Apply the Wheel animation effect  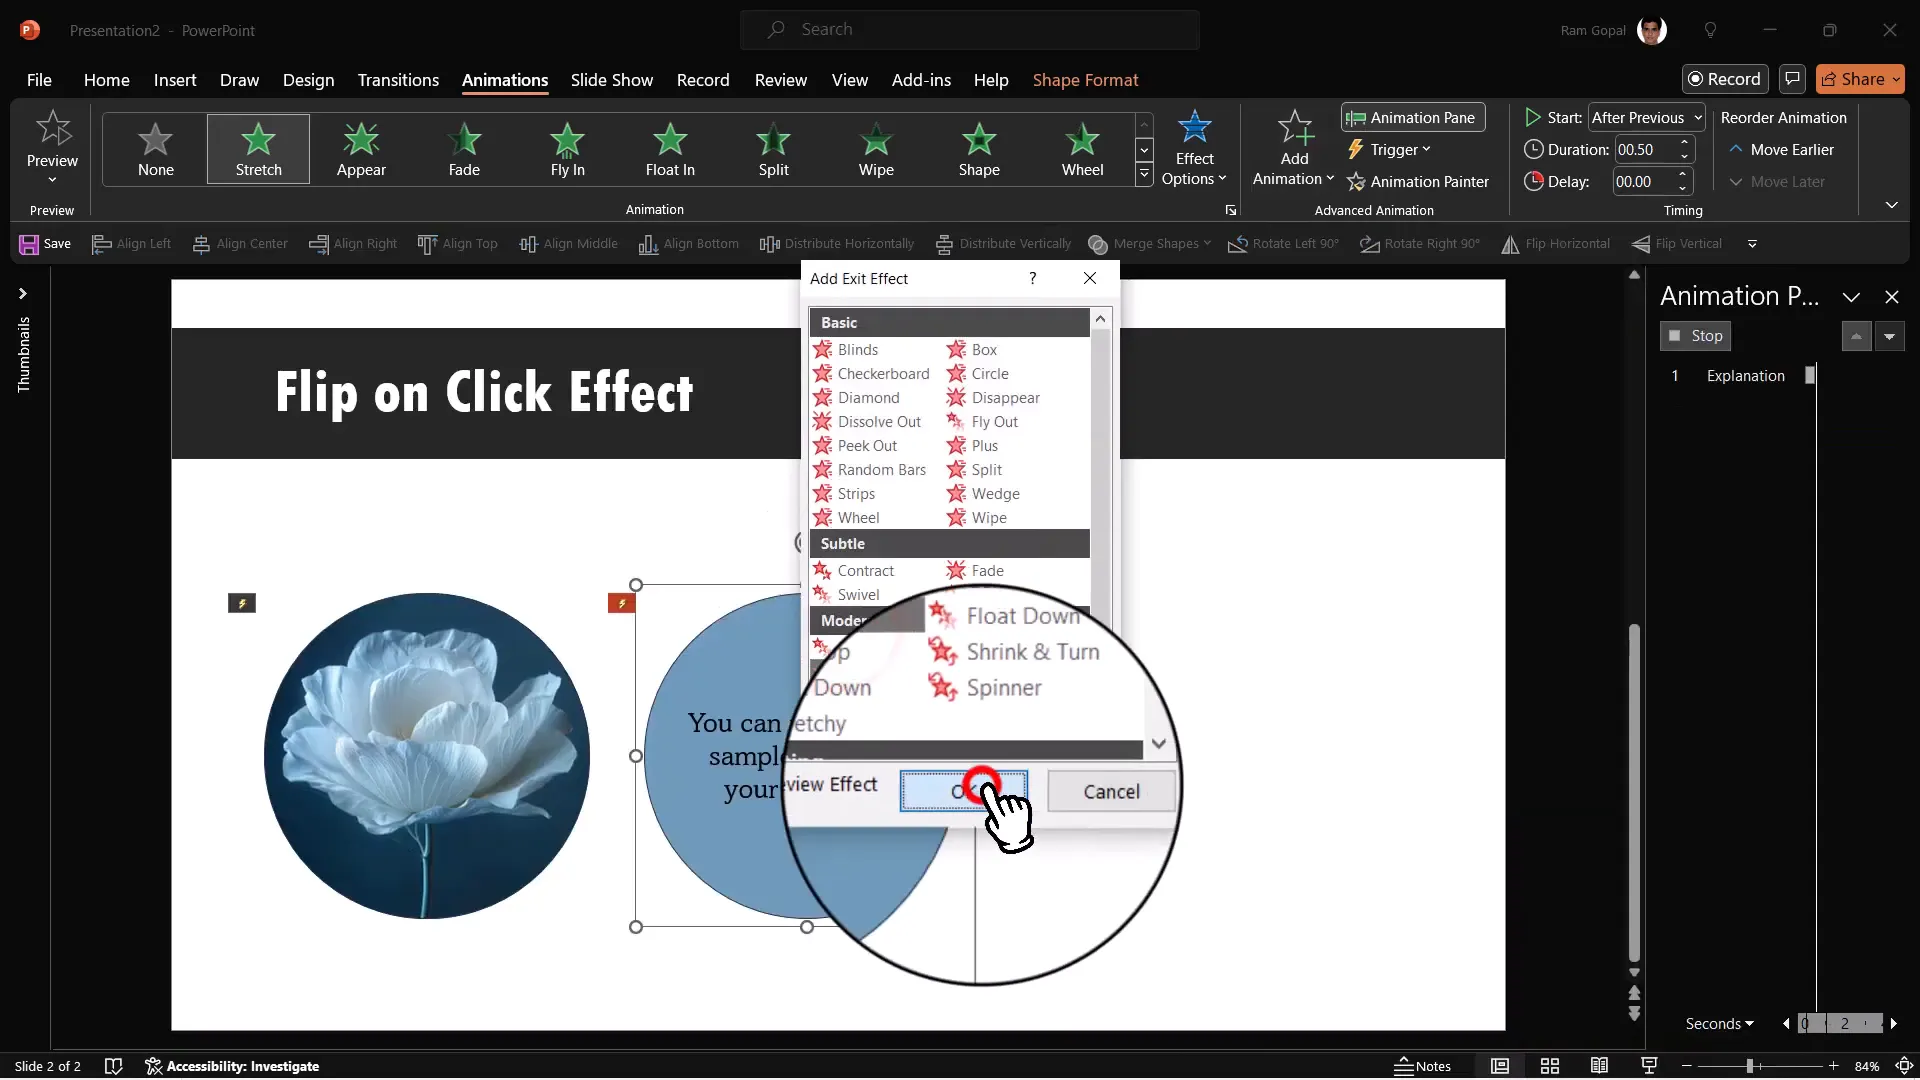point(1082,149)
